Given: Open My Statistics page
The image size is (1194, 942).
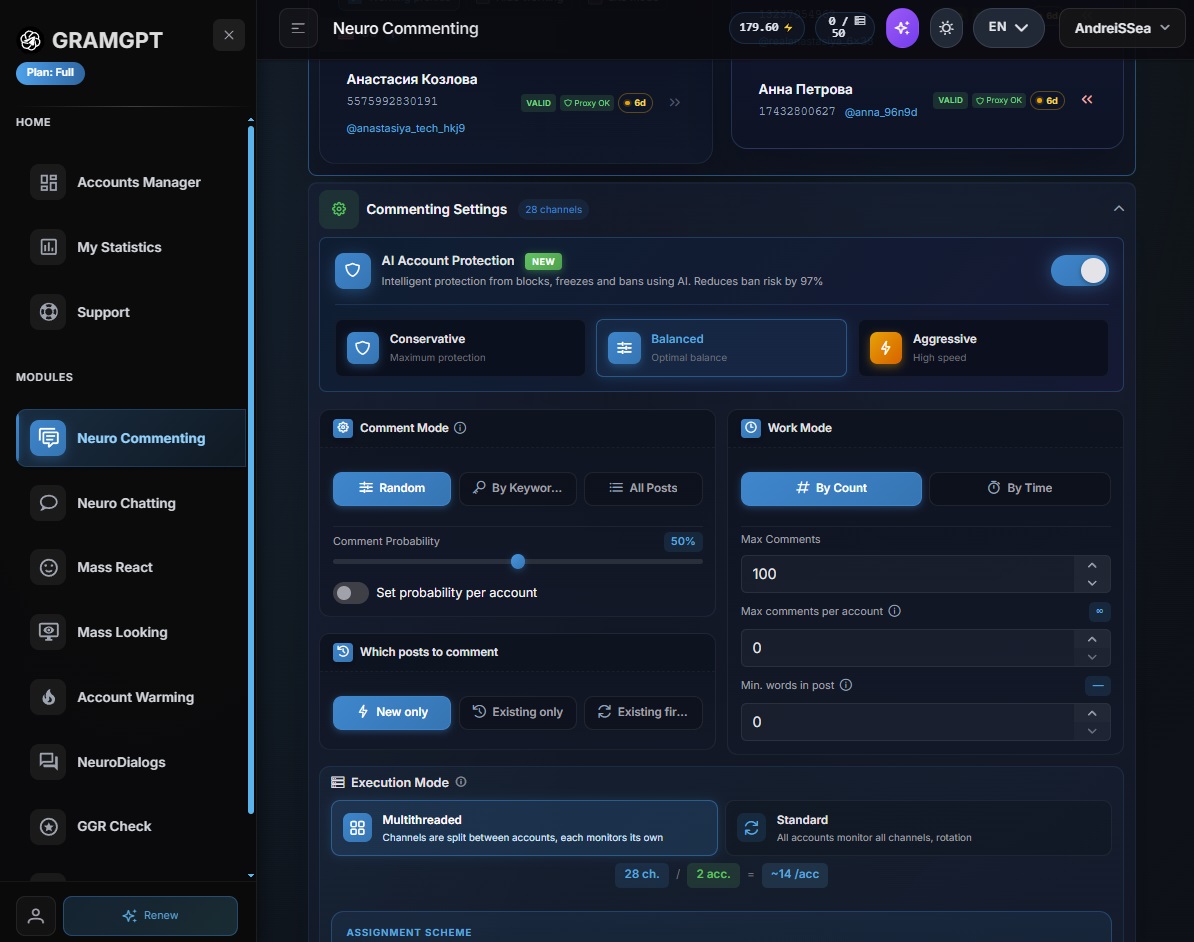Looking at the screenshot, I should coord(131,247).
